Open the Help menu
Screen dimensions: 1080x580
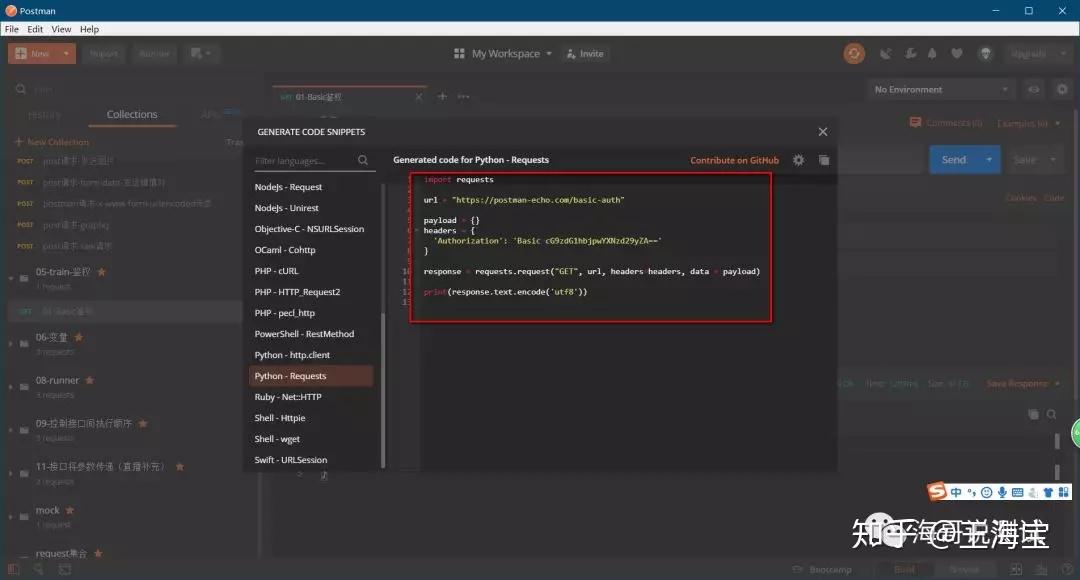90,29
